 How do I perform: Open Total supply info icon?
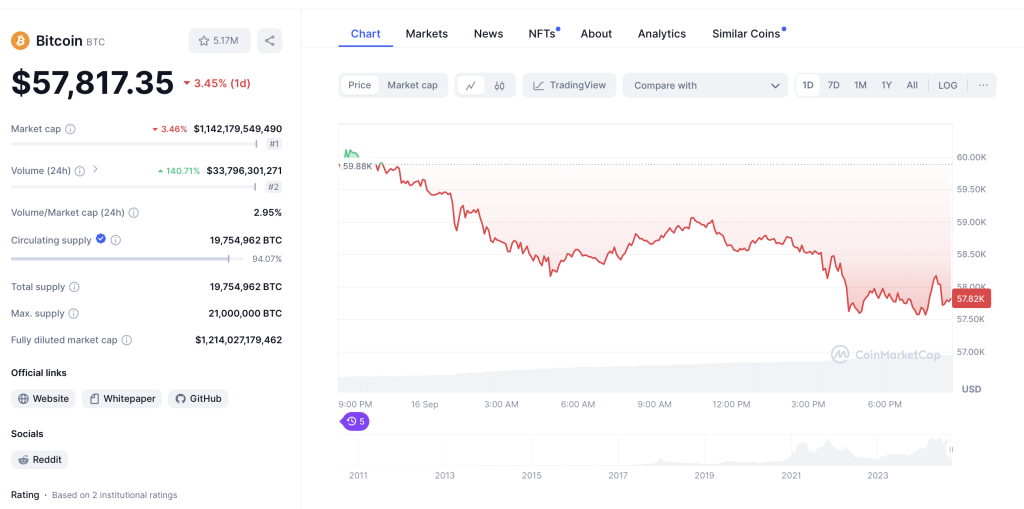(74, 287)
